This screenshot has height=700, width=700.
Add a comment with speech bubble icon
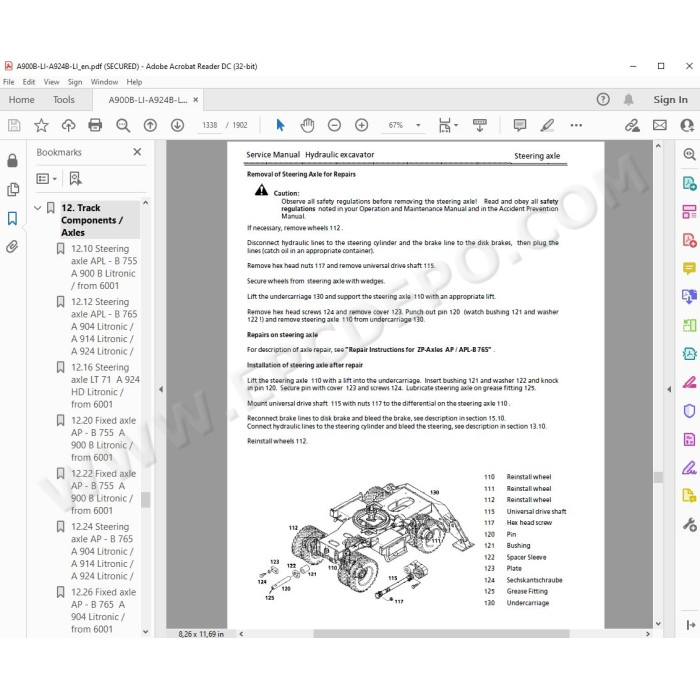[x=520, y=125]
